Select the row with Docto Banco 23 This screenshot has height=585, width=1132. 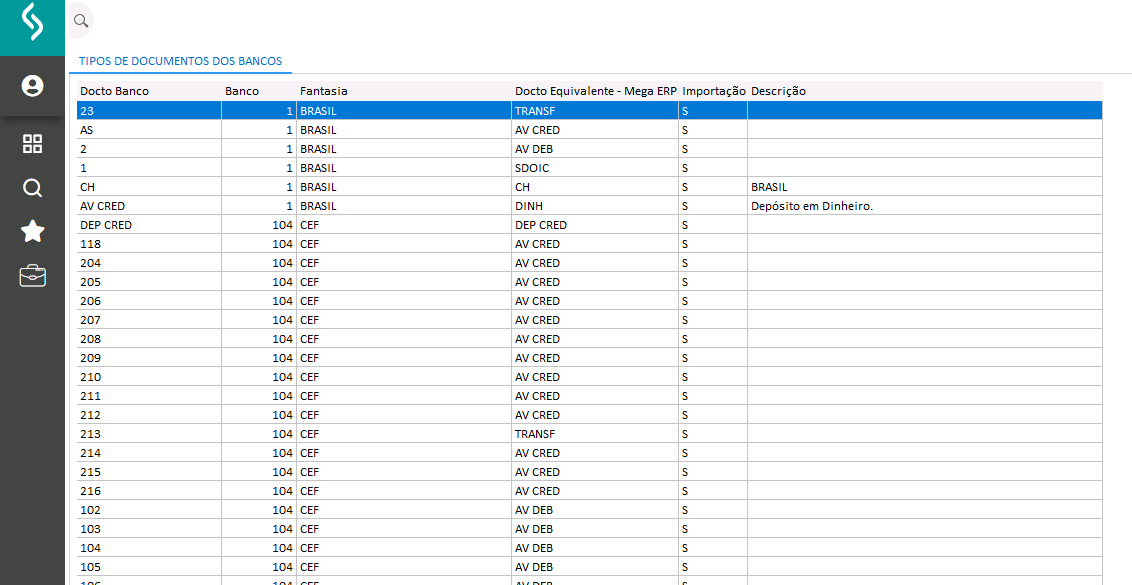[x=590, y=111]
